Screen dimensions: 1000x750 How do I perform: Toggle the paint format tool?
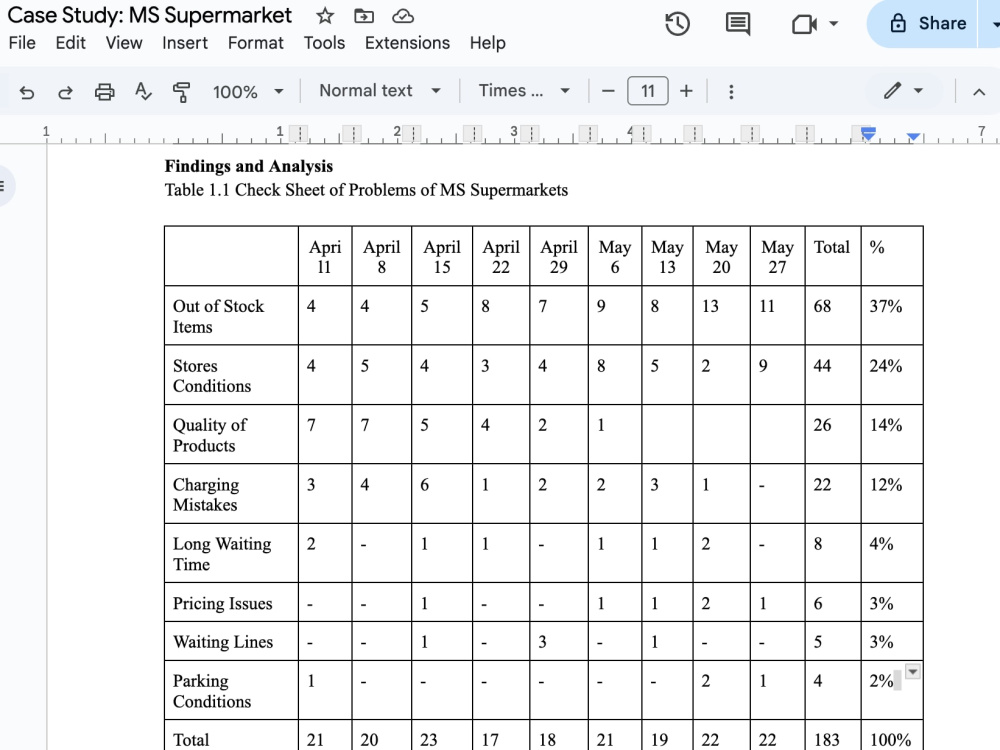[182, 92]
